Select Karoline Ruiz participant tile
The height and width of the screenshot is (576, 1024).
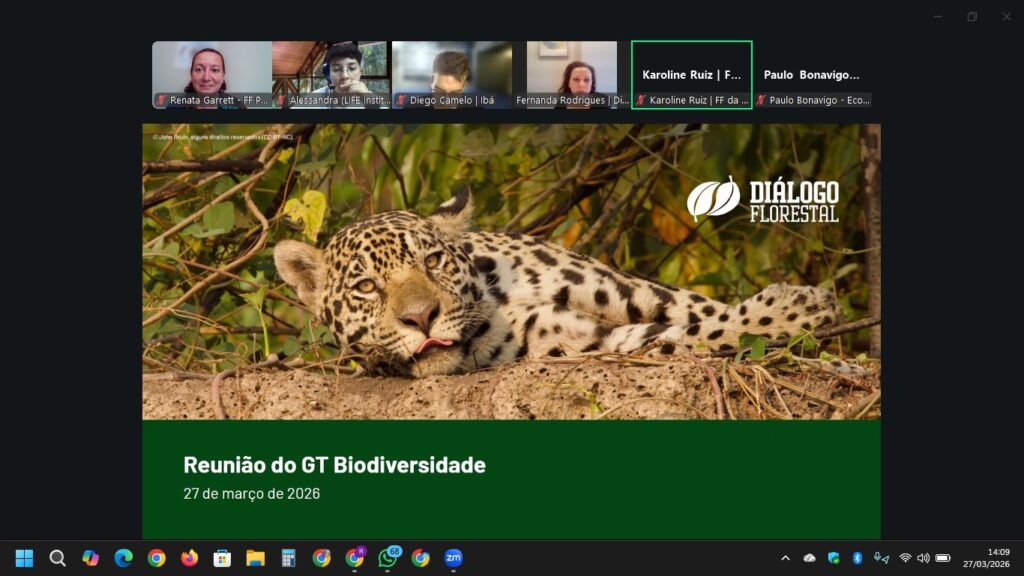[x=692, y=75]
